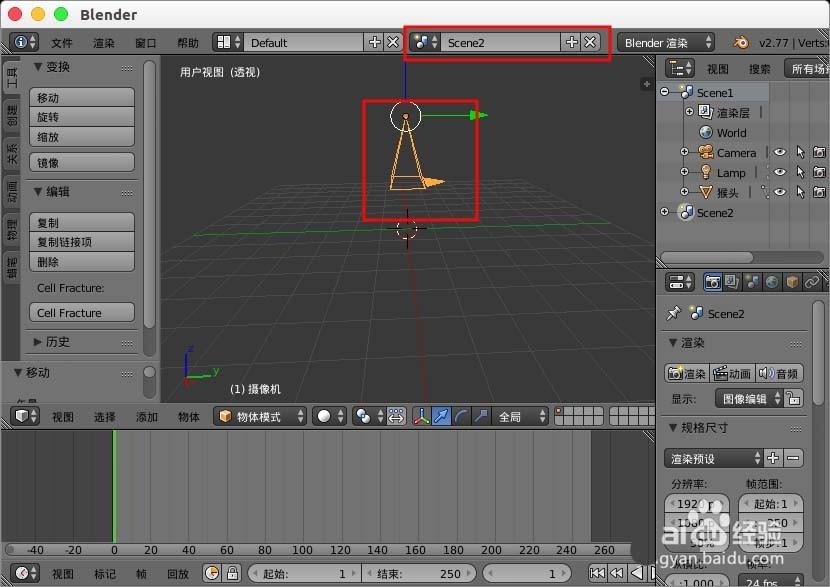Click the 镜像 mirror button

(x=81, y=162)
